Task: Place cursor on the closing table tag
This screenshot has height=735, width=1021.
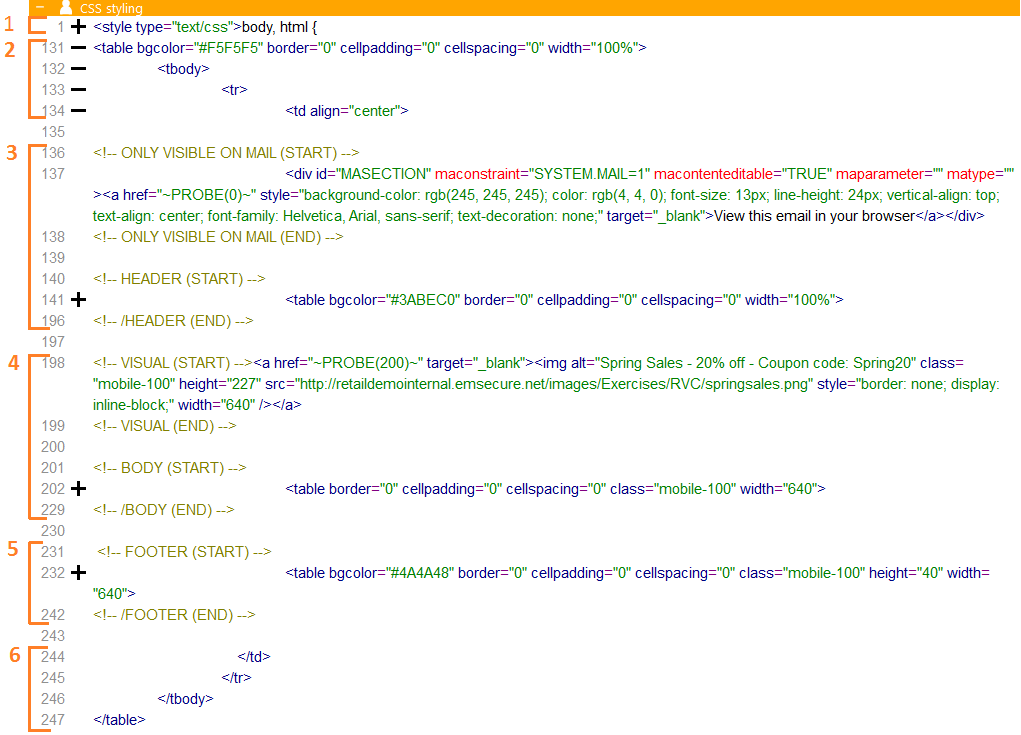Action: pos(119,720)
